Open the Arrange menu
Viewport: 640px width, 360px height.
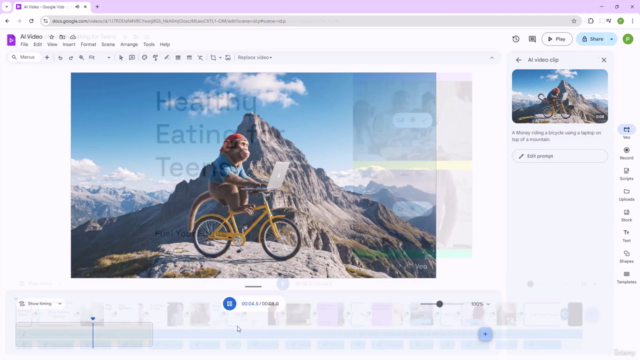pos(129,44)
